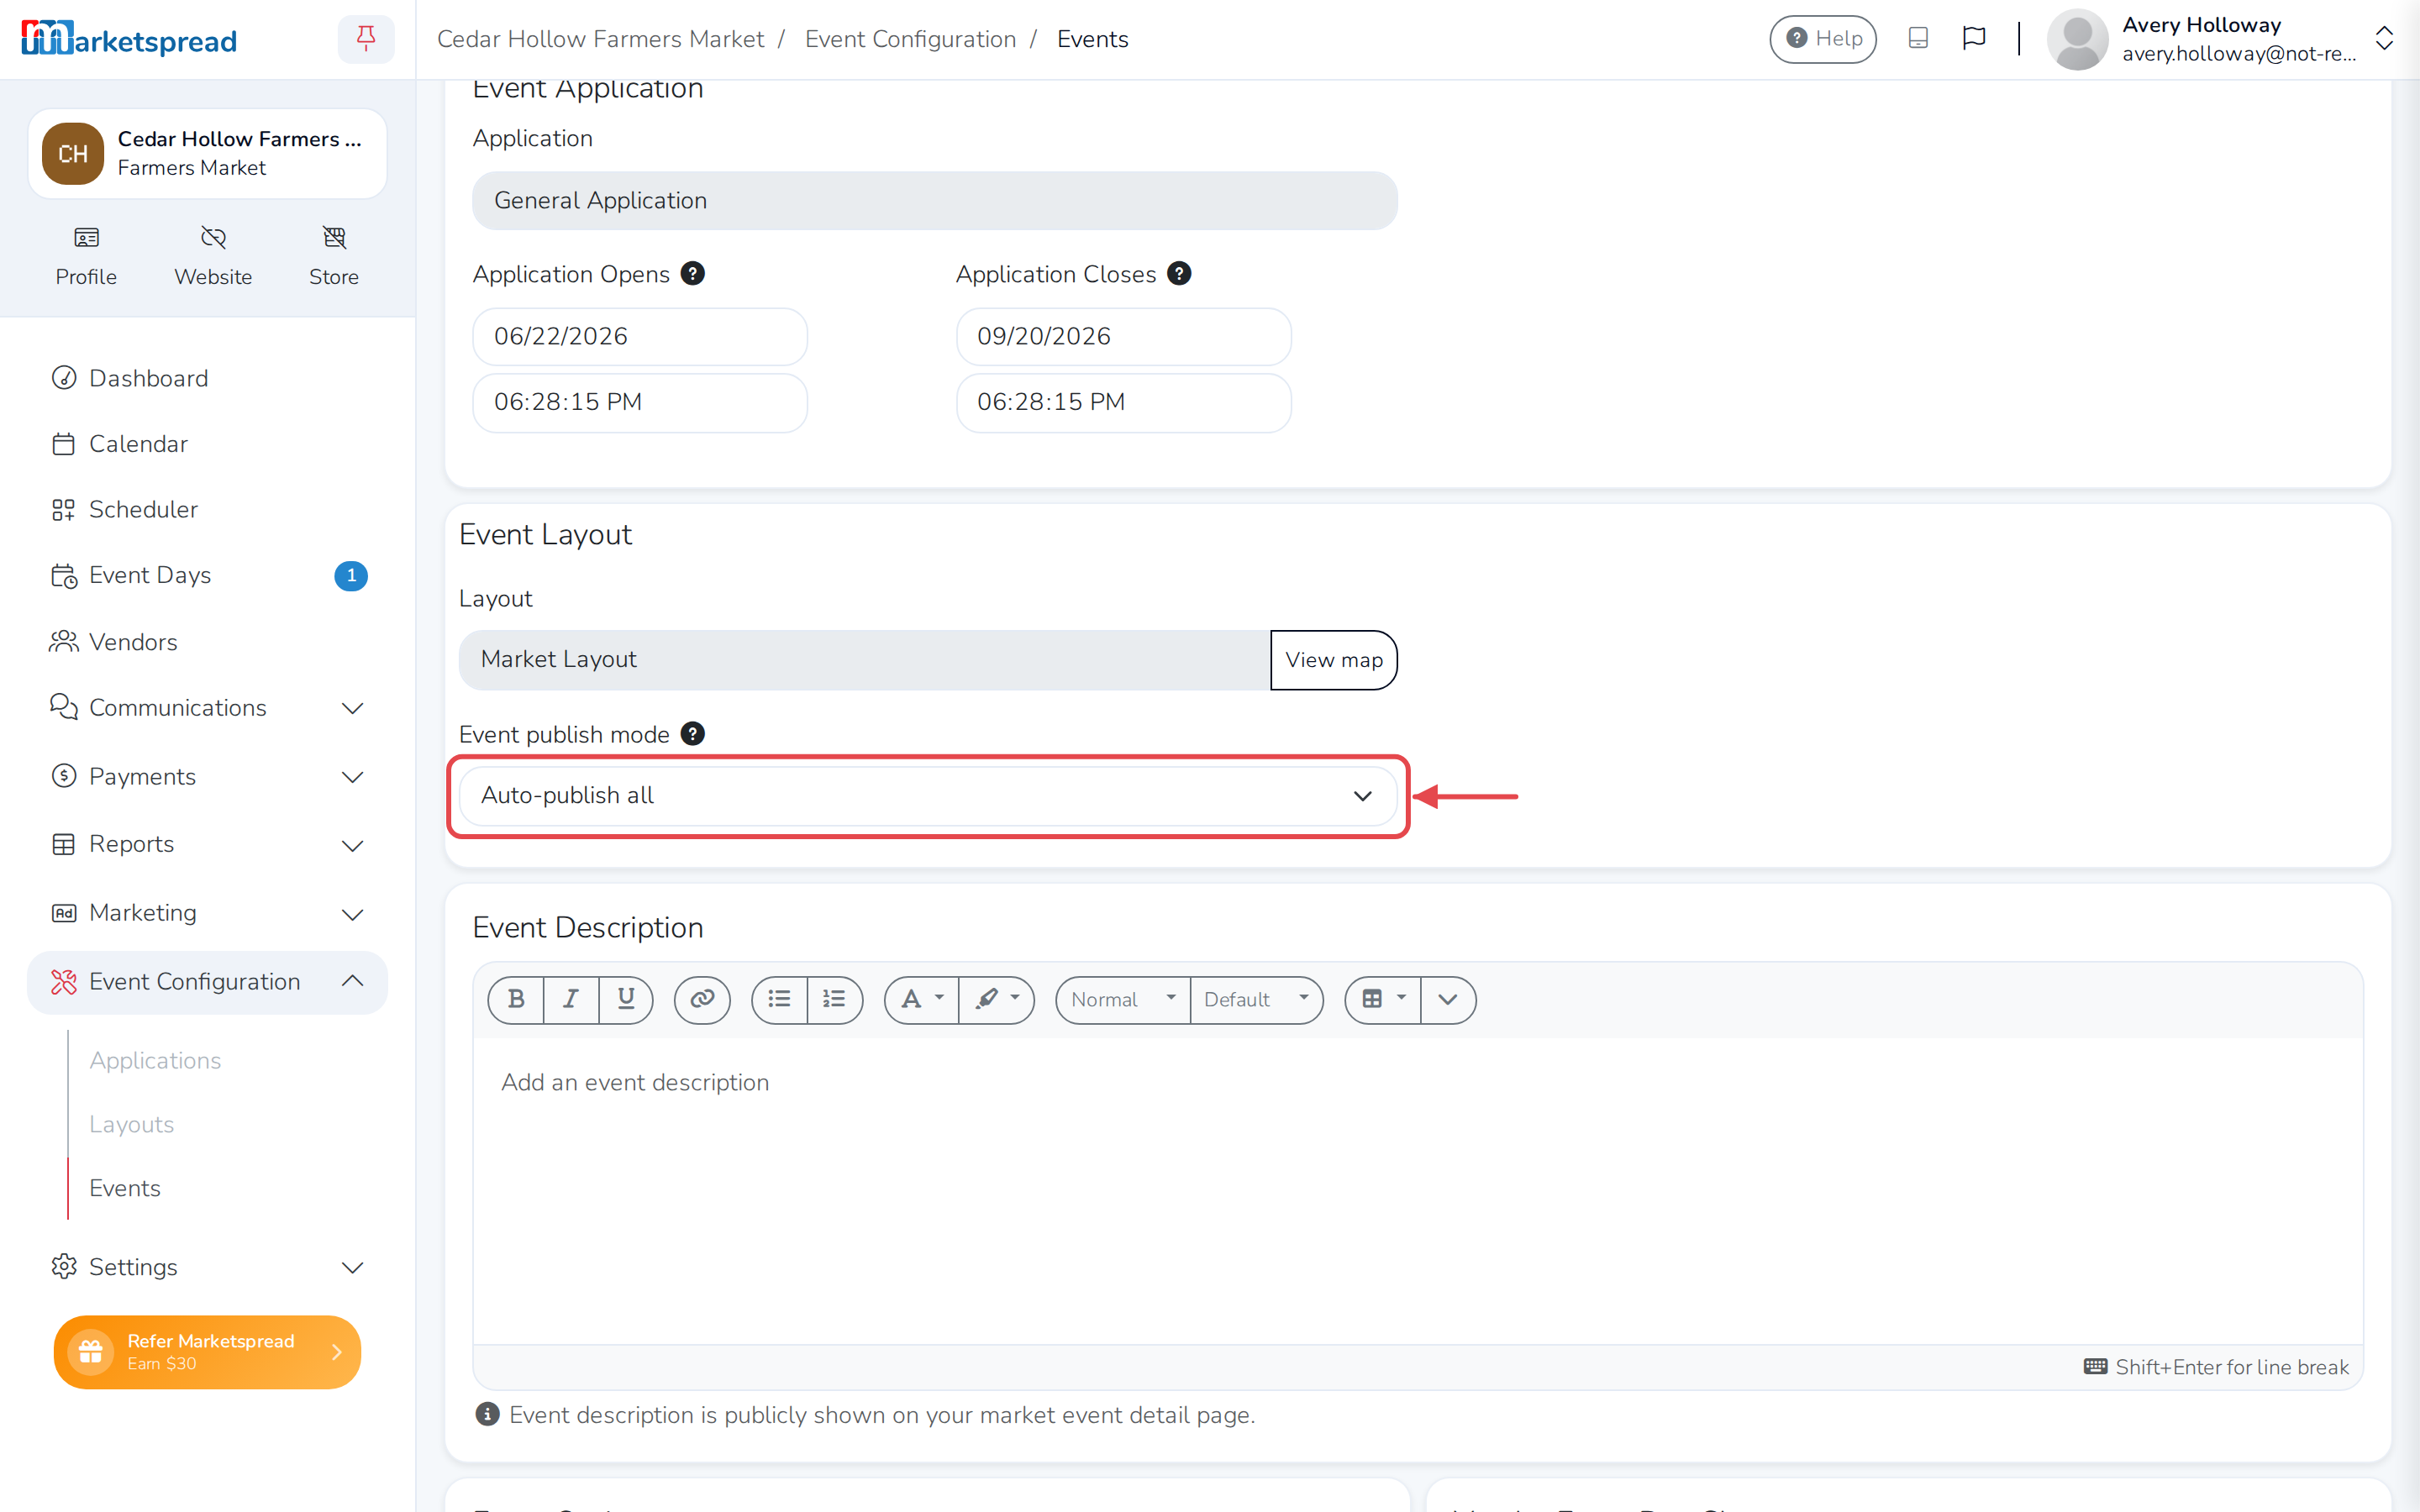Toggle underline formatting in description editor
The height and width of the screenshot is (1512, 2420).
[626, 999]
